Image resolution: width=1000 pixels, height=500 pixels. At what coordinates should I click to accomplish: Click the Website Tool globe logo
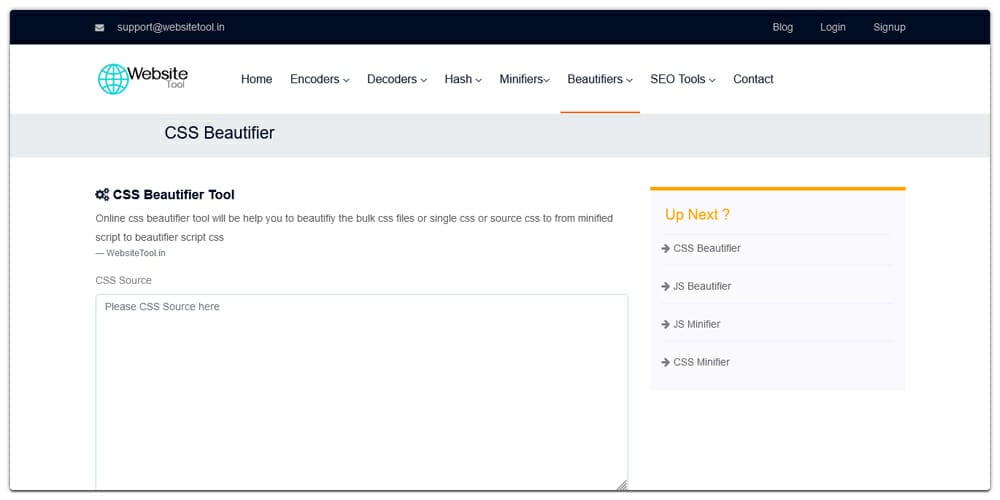142,78
